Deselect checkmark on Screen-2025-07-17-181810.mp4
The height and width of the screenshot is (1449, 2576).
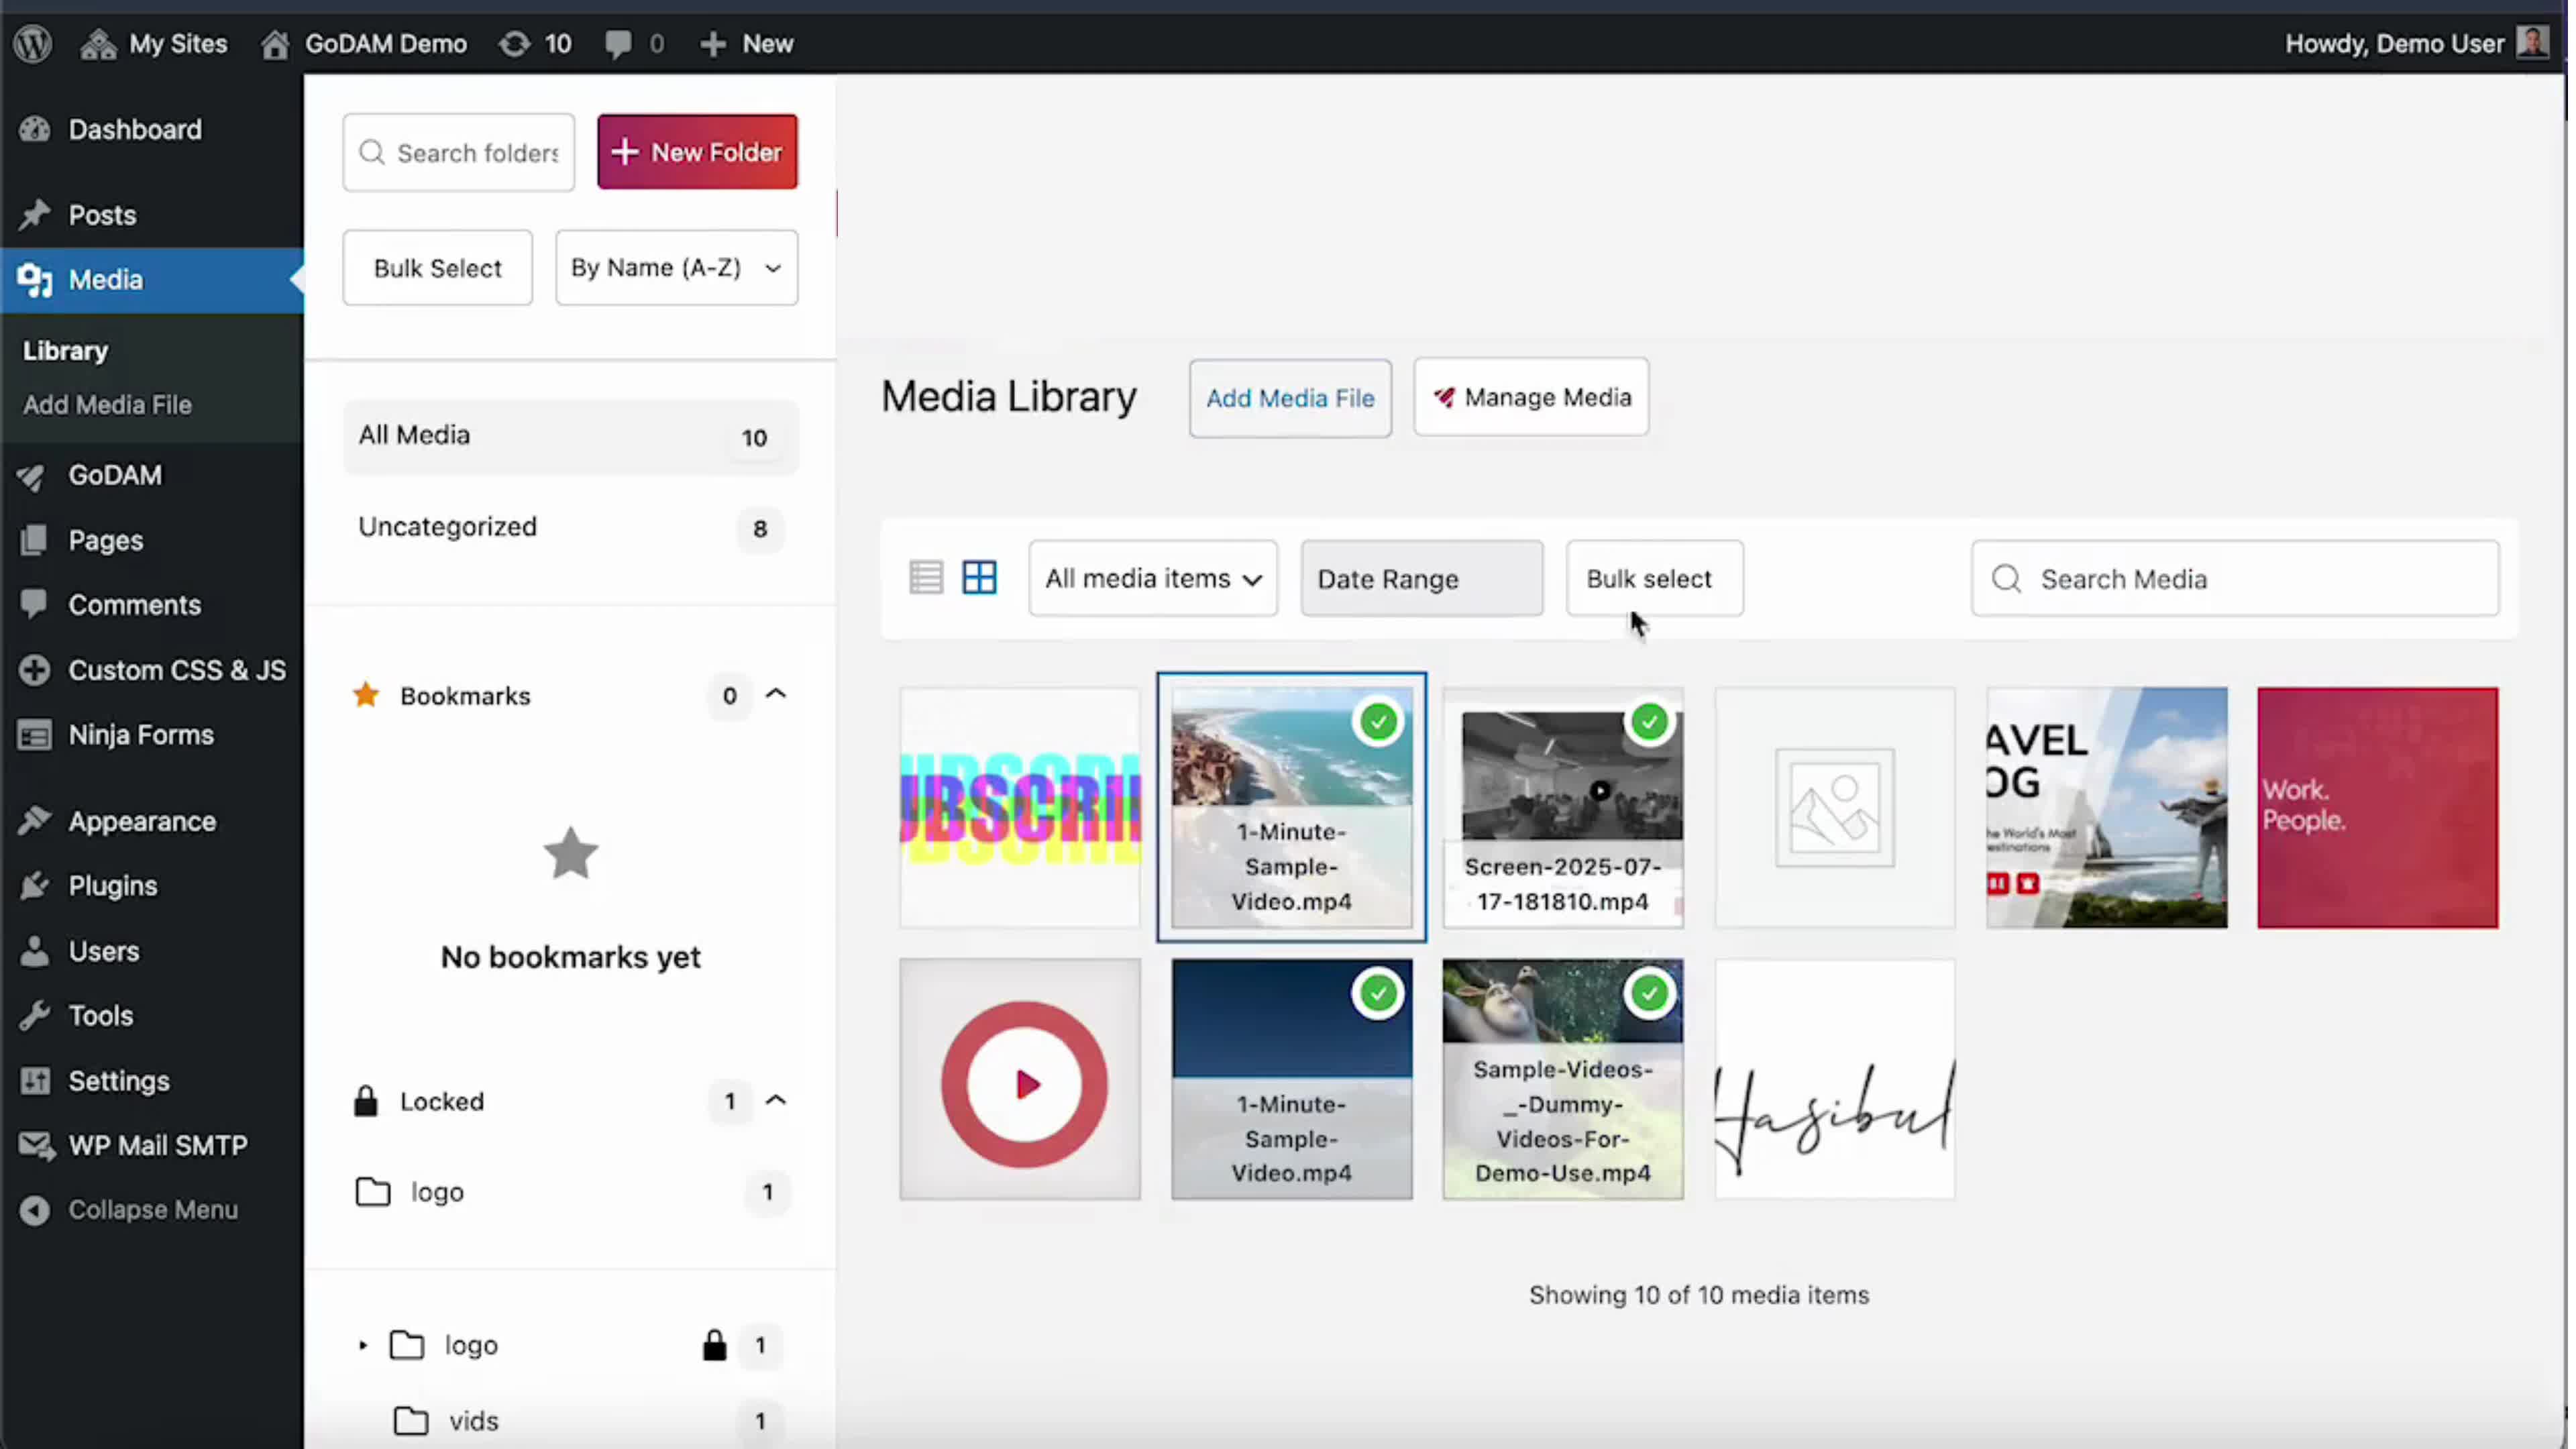(x=1649, y=721)
